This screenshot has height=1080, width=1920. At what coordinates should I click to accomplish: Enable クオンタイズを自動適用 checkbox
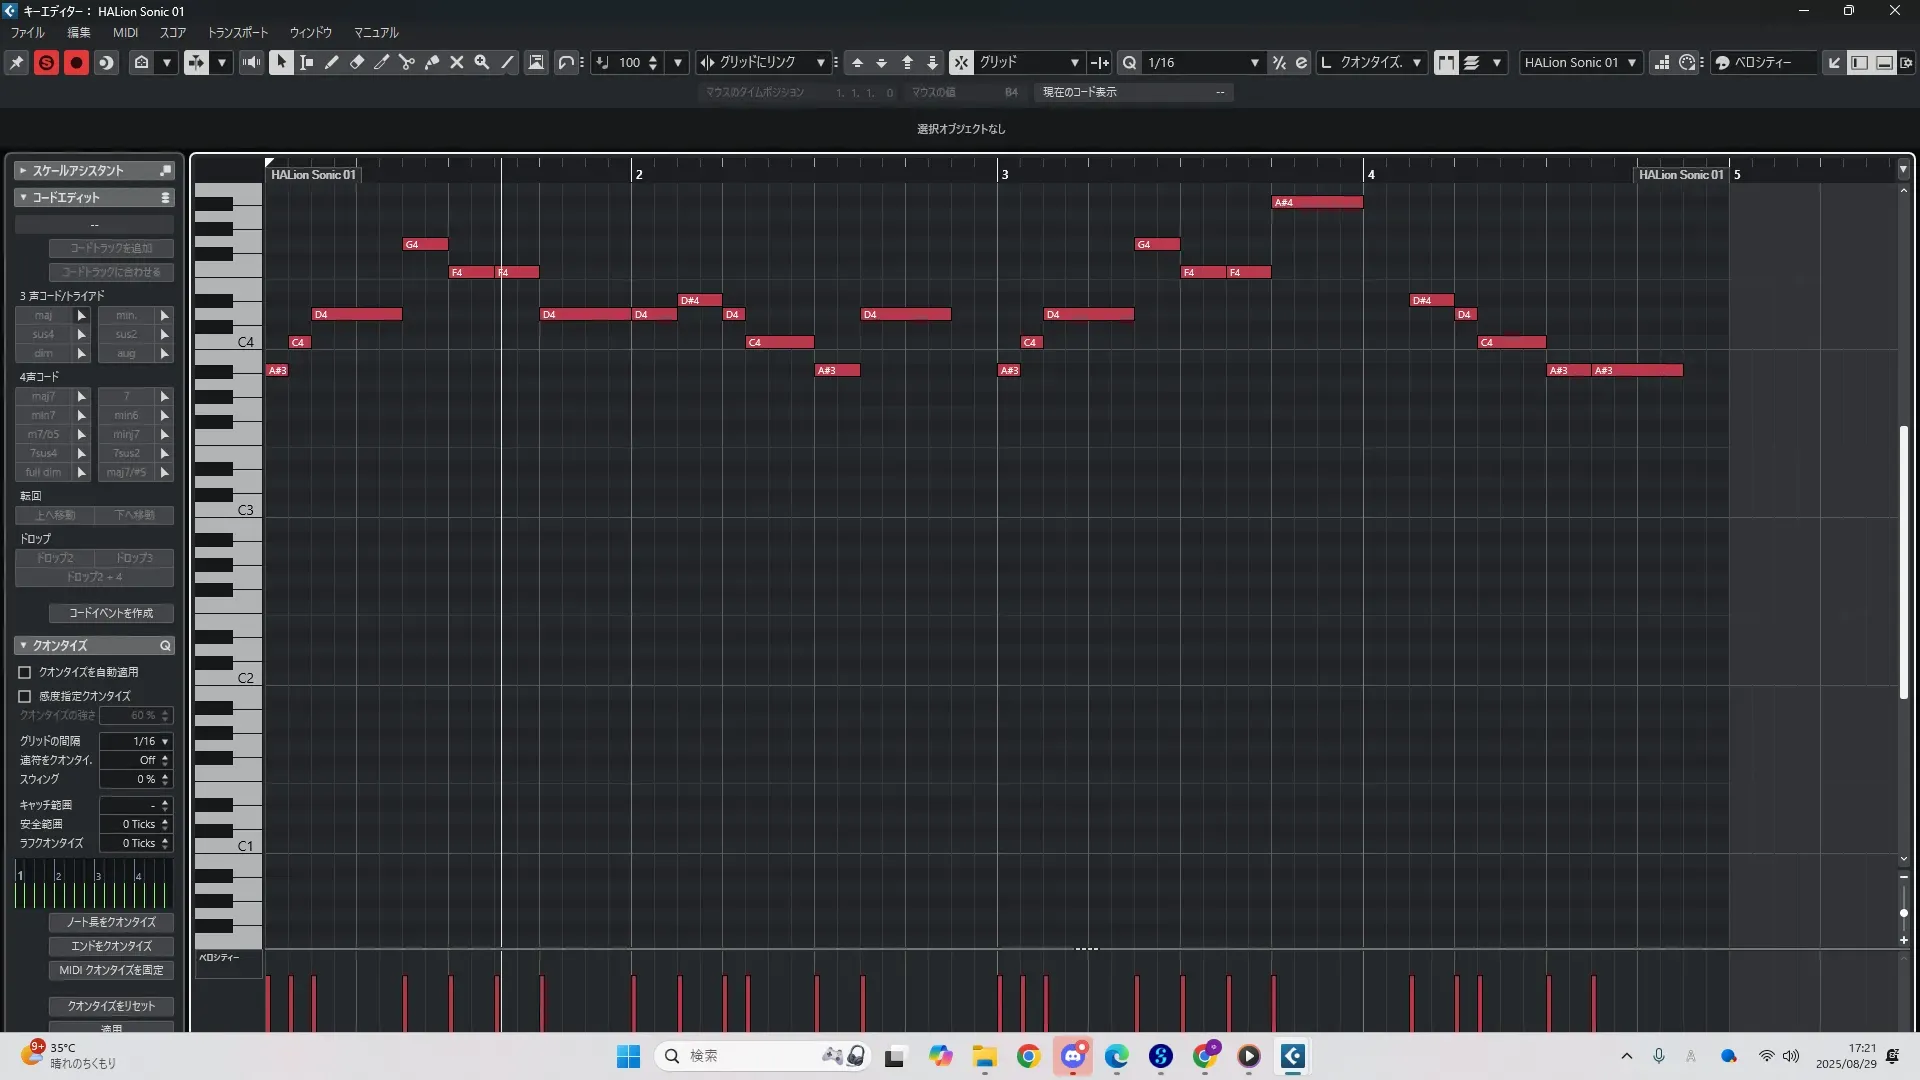(25, 672)
